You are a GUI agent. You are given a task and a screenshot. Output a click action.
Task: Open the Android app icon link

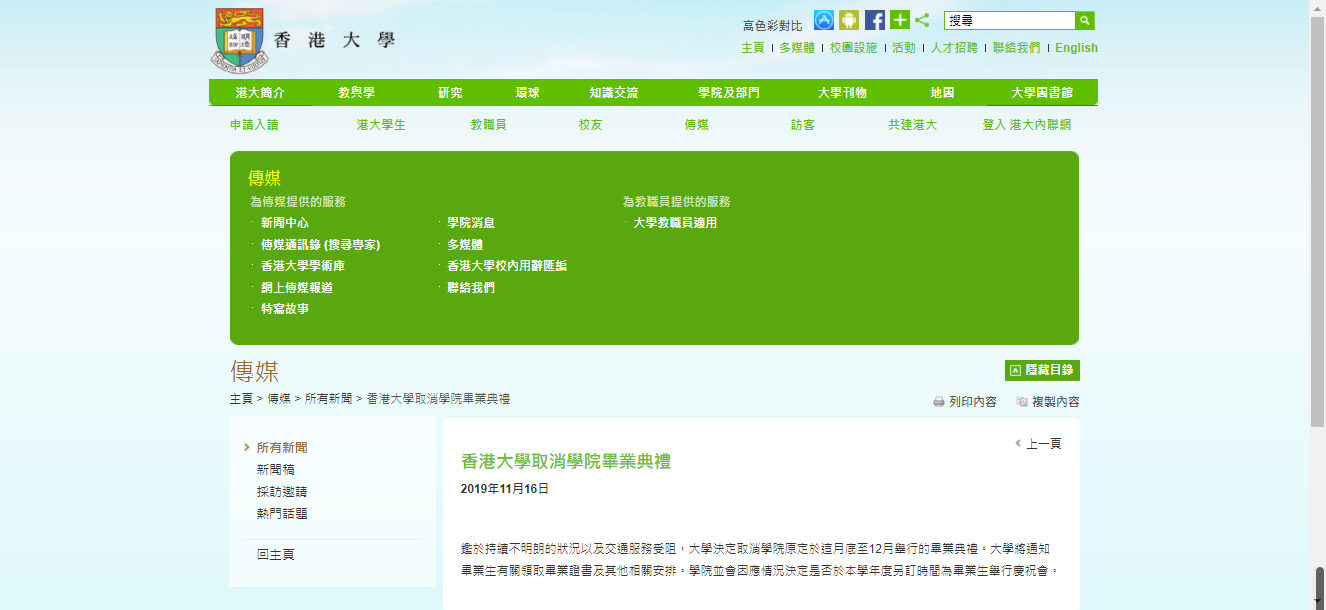click(x=849, y=20)
